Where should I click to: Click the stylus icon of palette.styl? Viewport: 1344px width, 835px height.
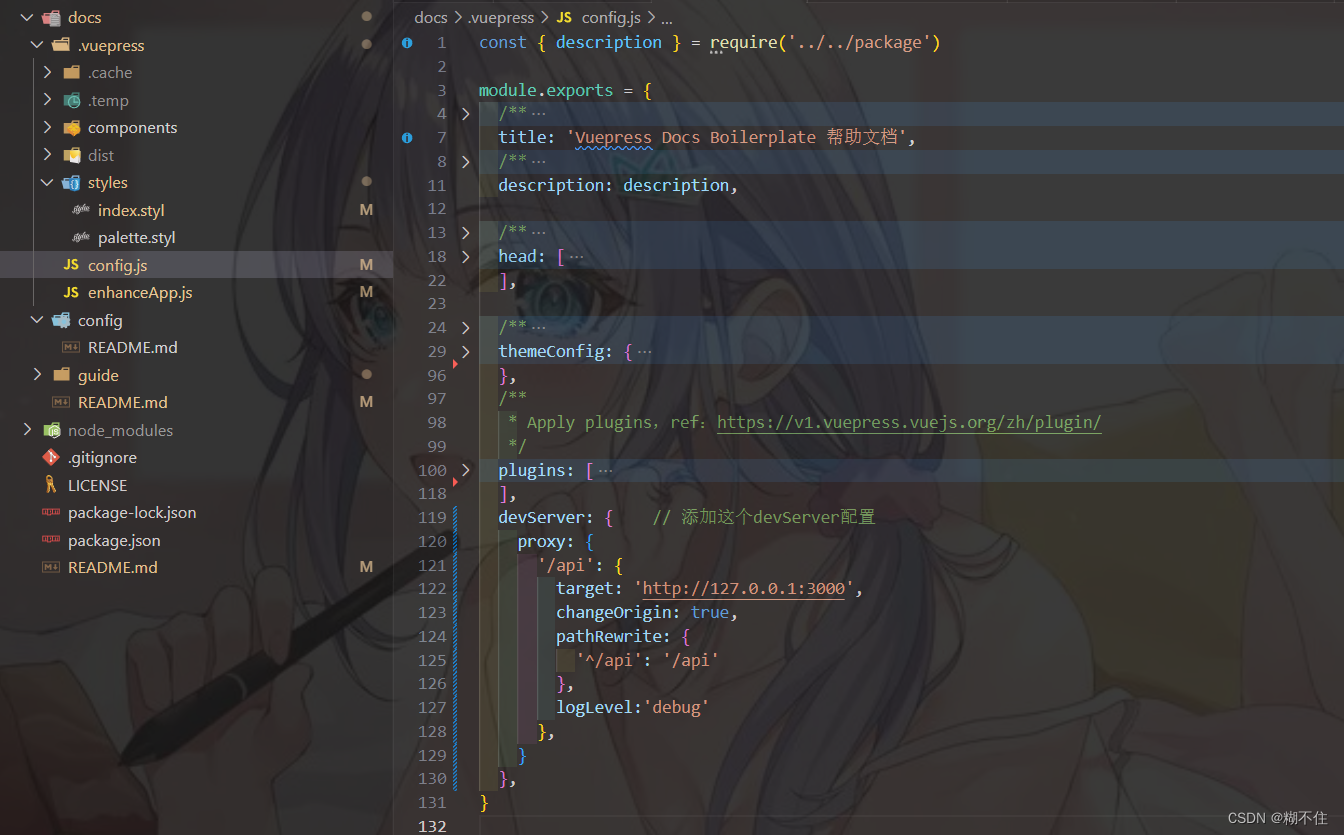(81, 237)
